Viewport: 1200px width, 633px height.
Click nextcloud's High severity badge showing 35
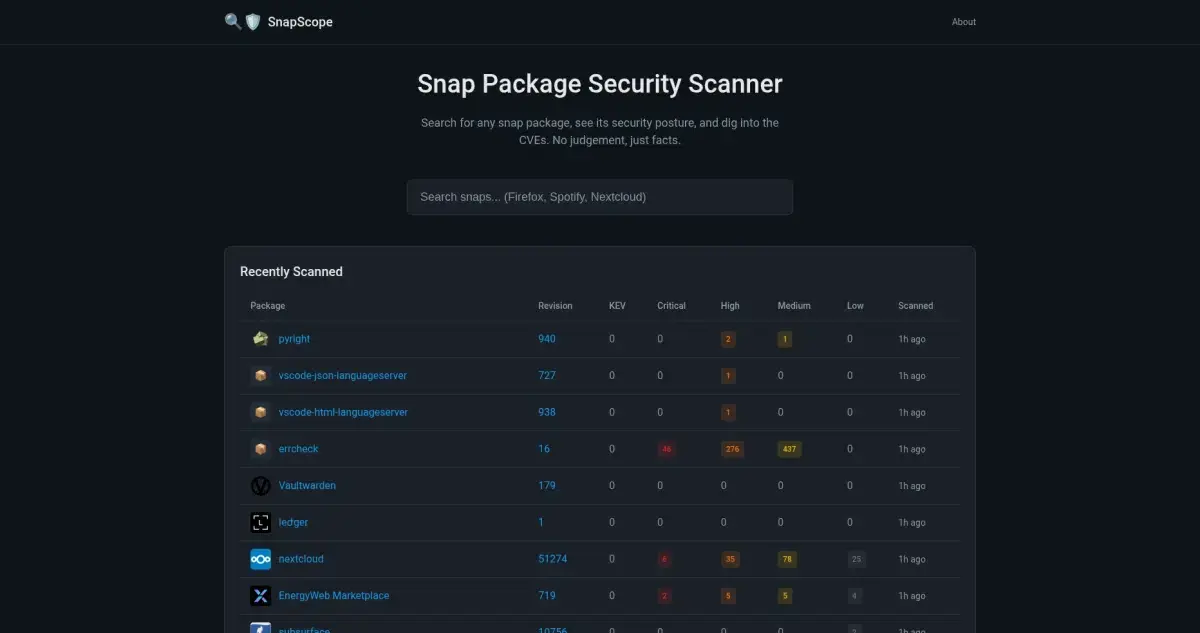tap(729, 559)
